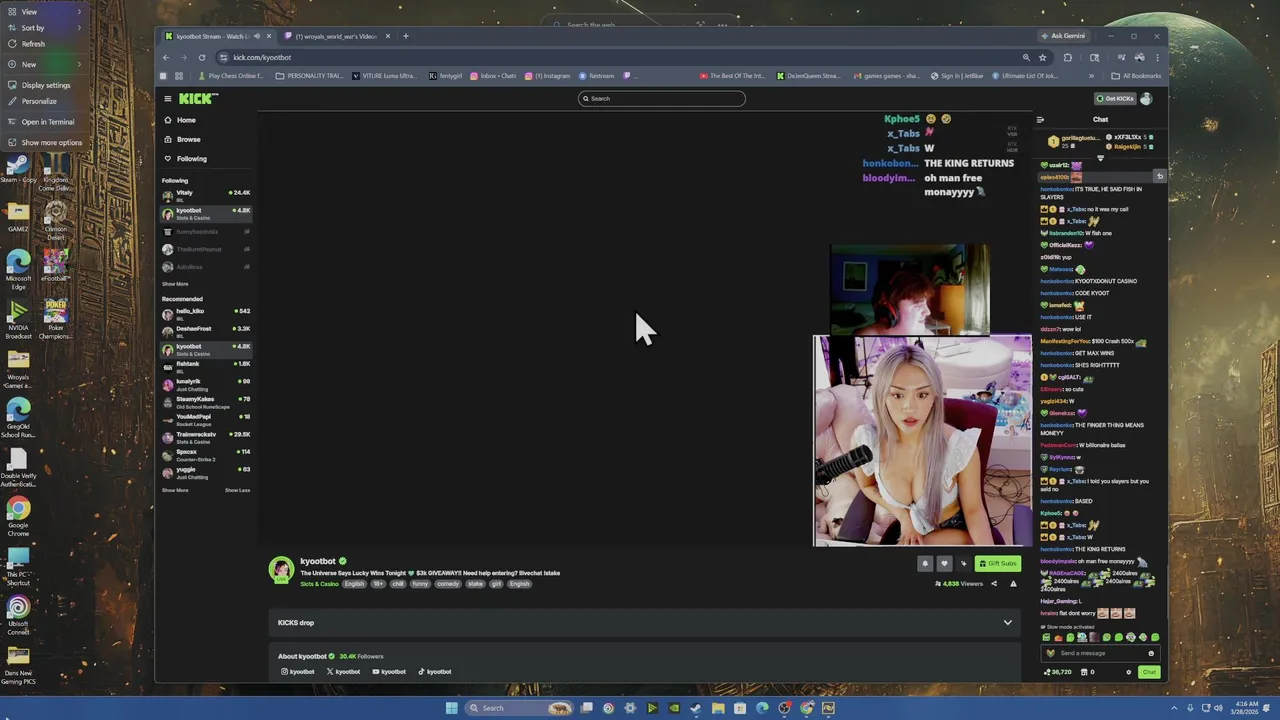
Task: Click the reply arrow on highlighted message
Action: (1160, 176)
